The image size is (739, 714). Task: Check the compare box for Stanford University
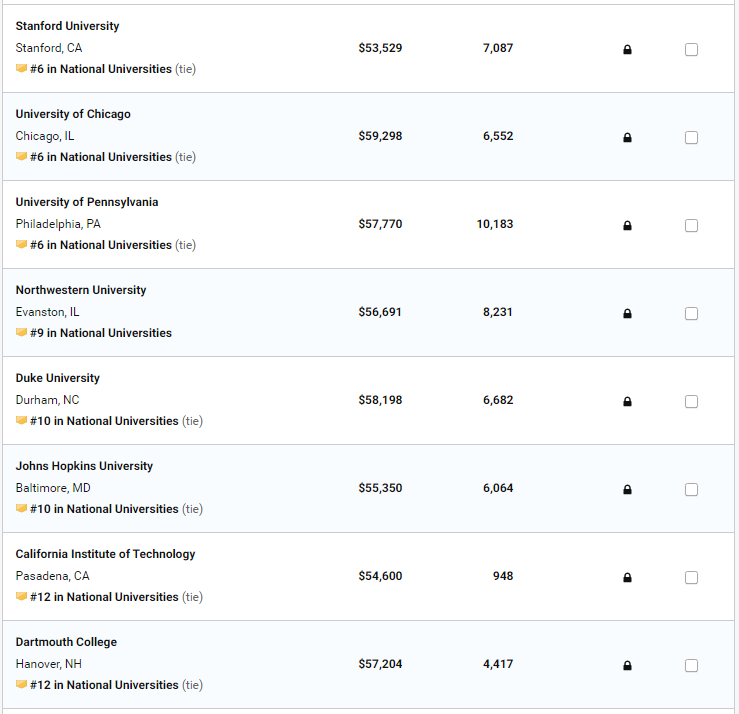click(x=691, y=49)
